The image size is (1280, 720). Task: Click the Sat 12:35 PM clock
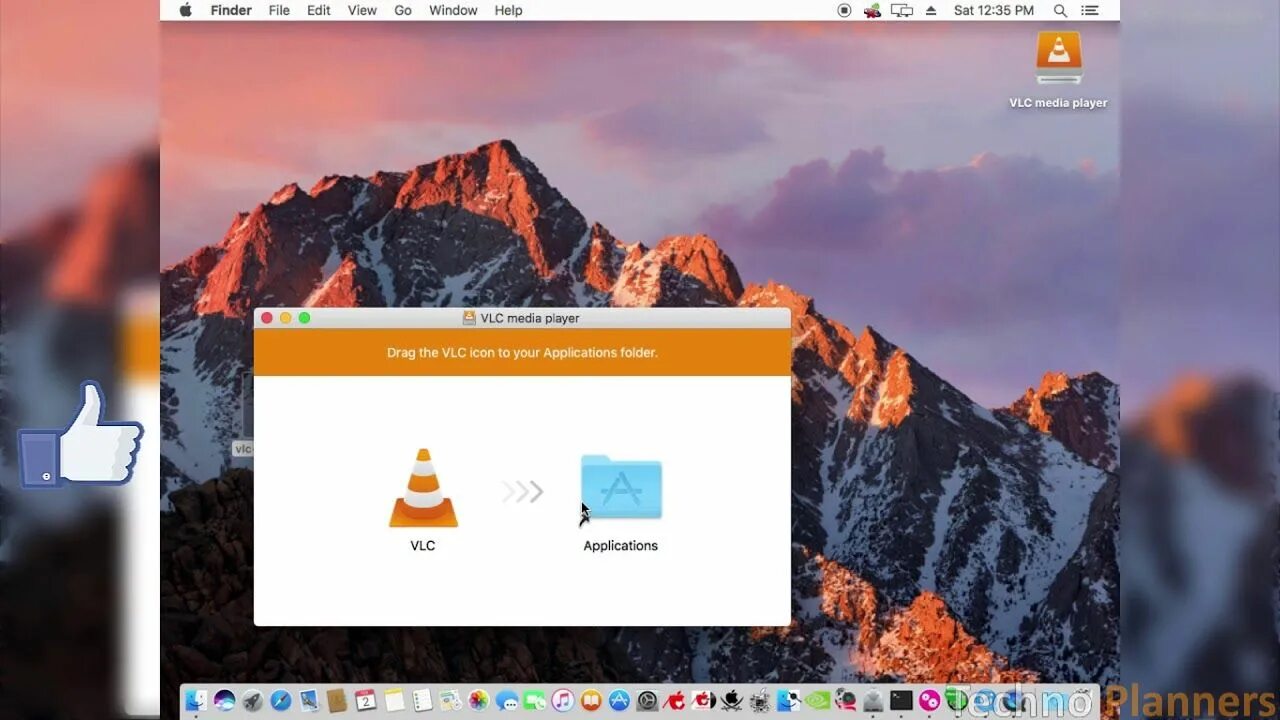994,10
